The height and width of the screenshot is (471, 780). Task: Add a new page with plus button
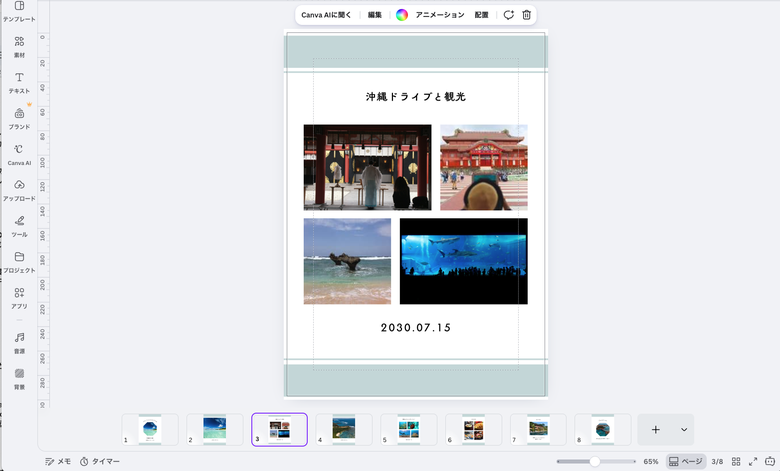[x=656, y=429]
